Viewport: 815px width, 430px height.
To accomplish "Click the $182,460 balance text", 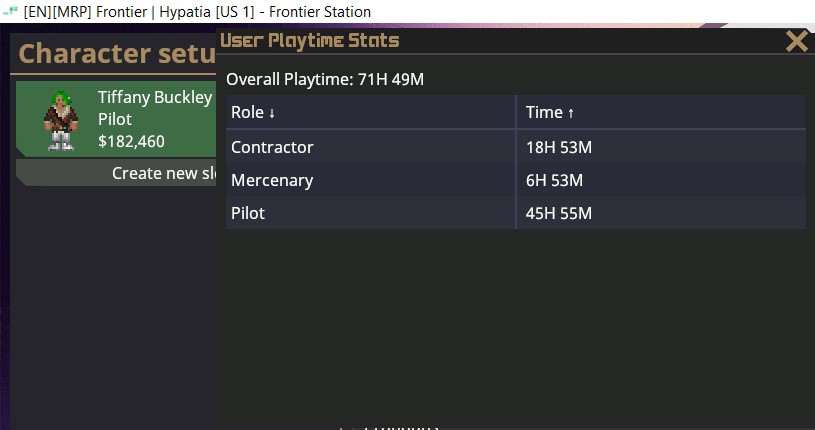I will coord(132,141).
